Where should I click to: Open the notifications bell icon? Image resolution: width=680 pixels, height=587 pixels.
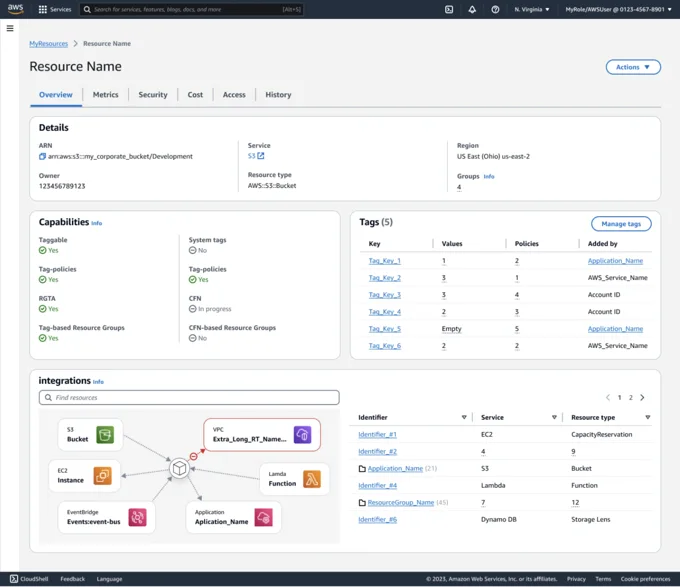pyautogui.click(x=472, y=9)
